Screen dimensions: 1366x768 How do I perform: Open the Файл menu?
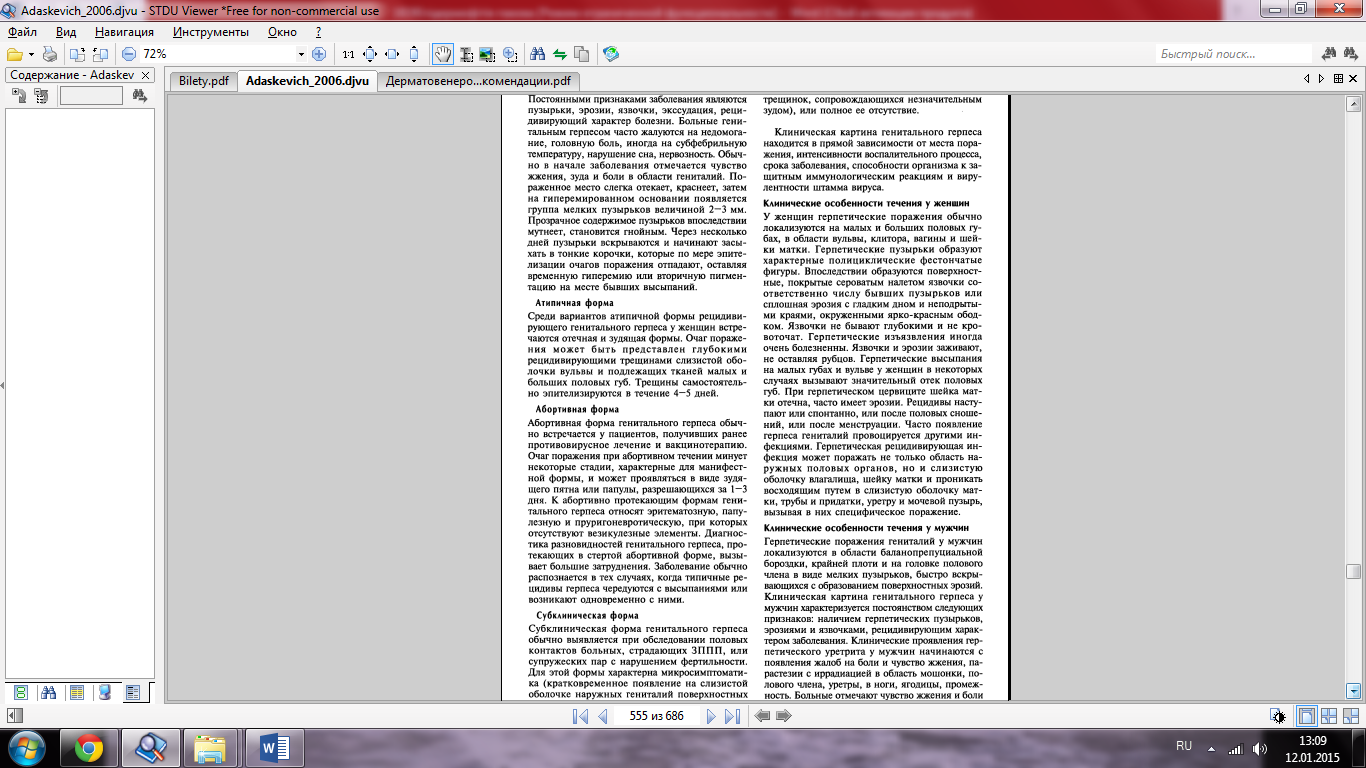click(22, 32)
